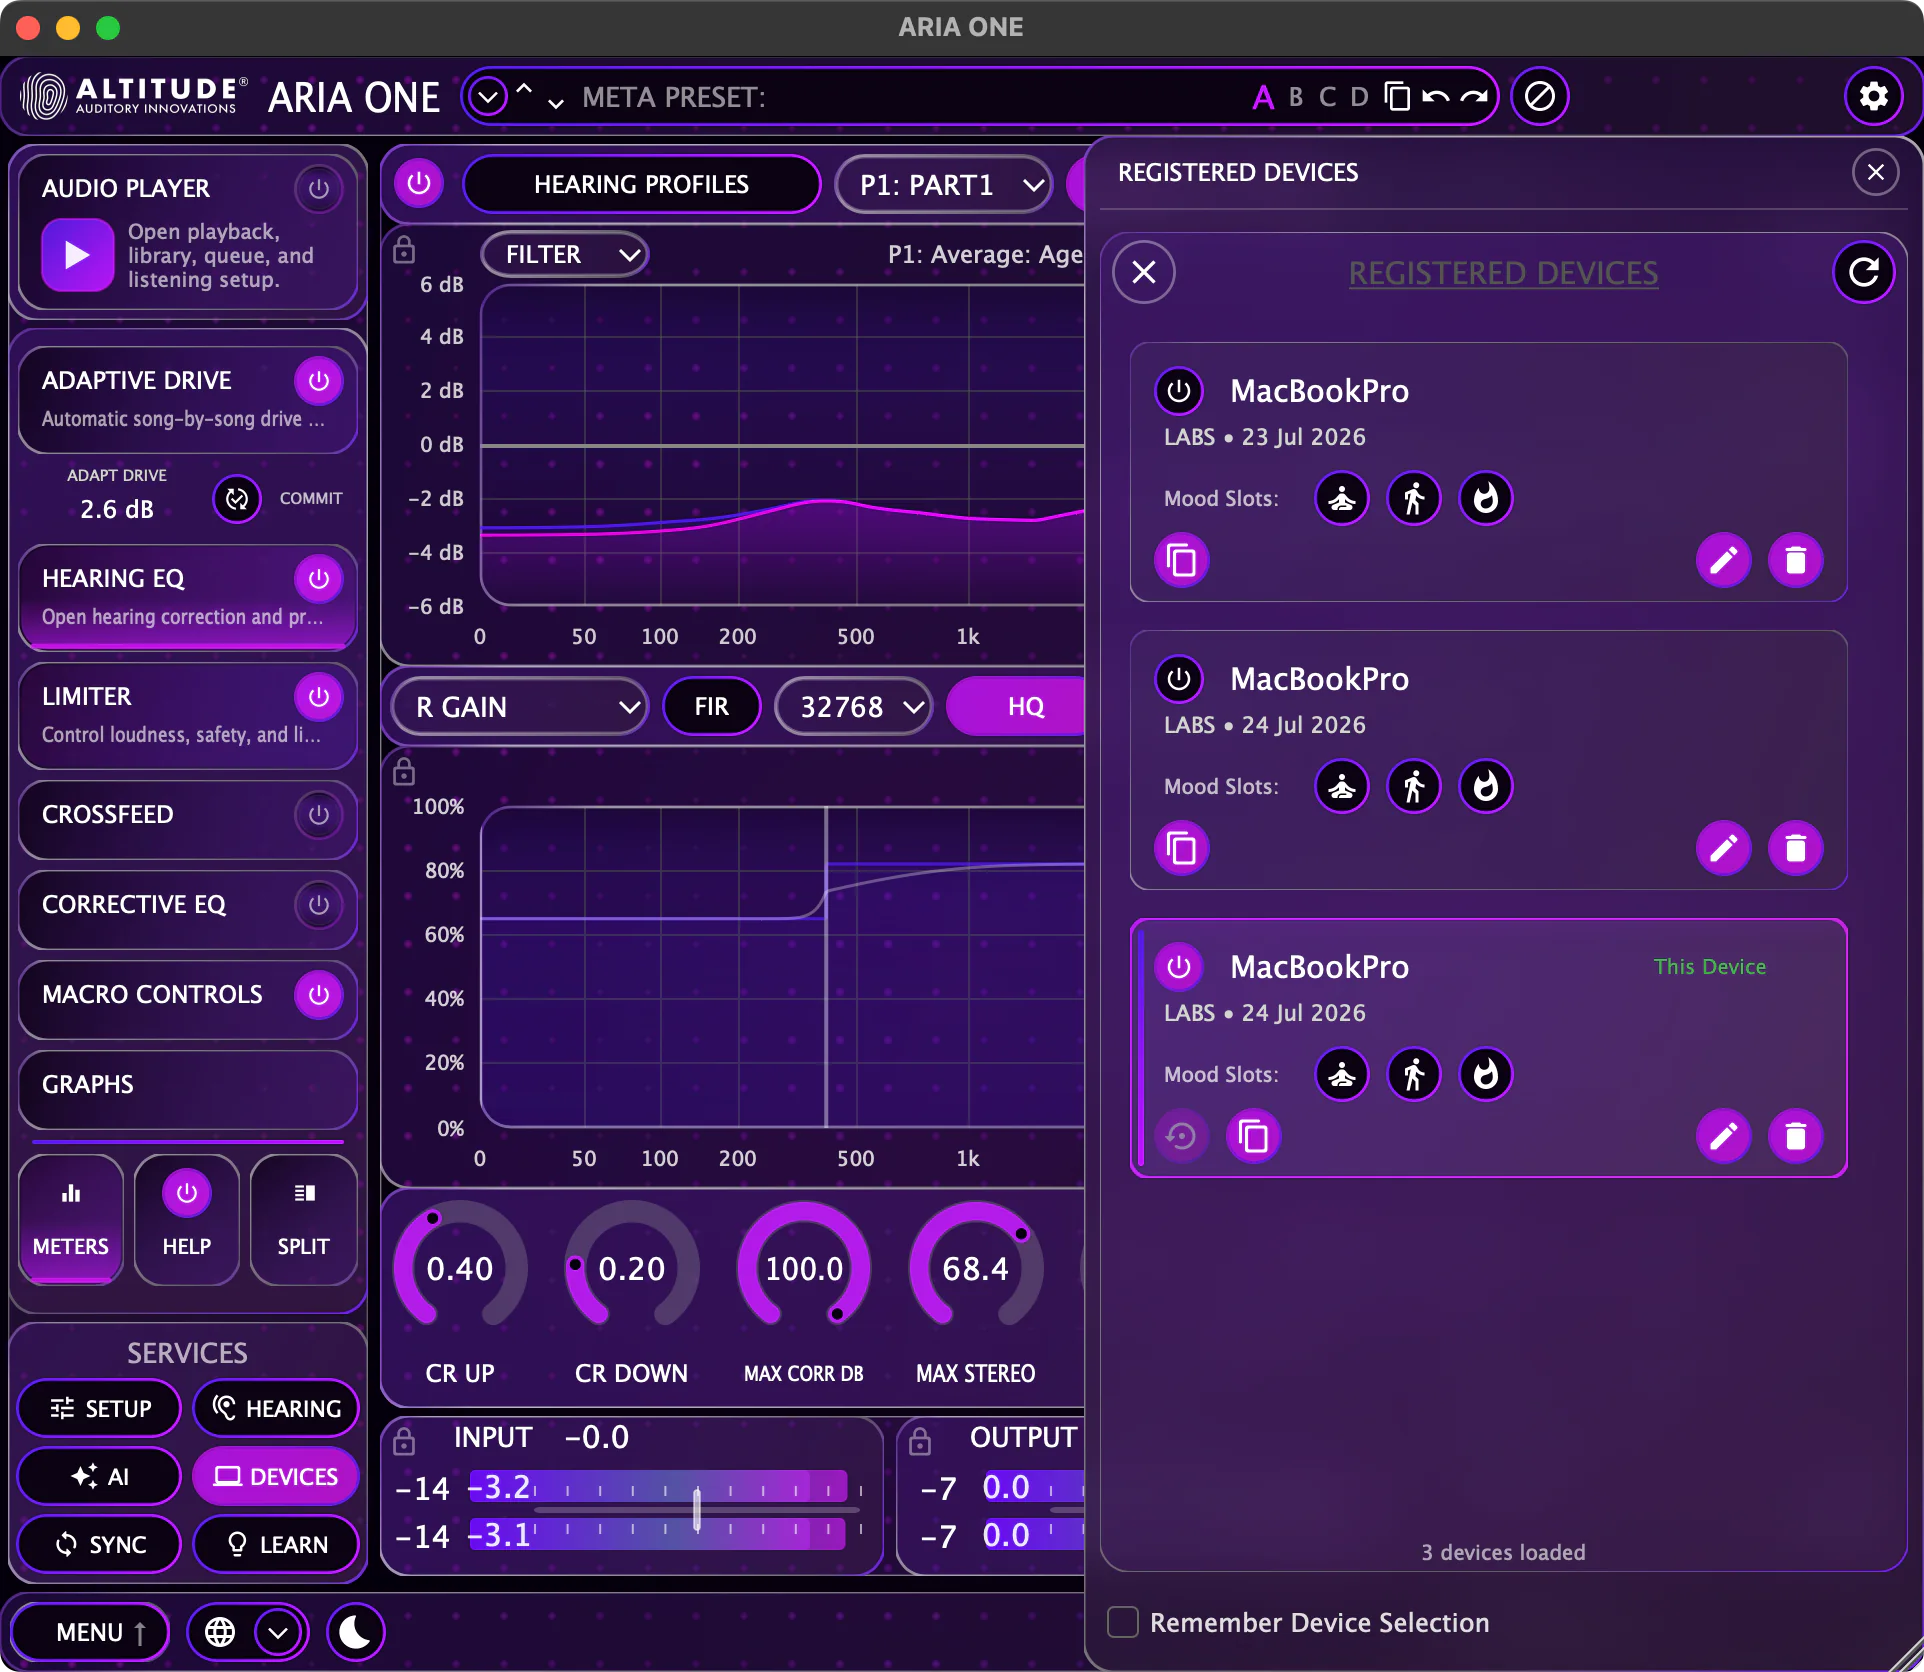1924x1672 pixels.
Task: Enable Corrective EQ power toggle
Action: click(319, 904)
